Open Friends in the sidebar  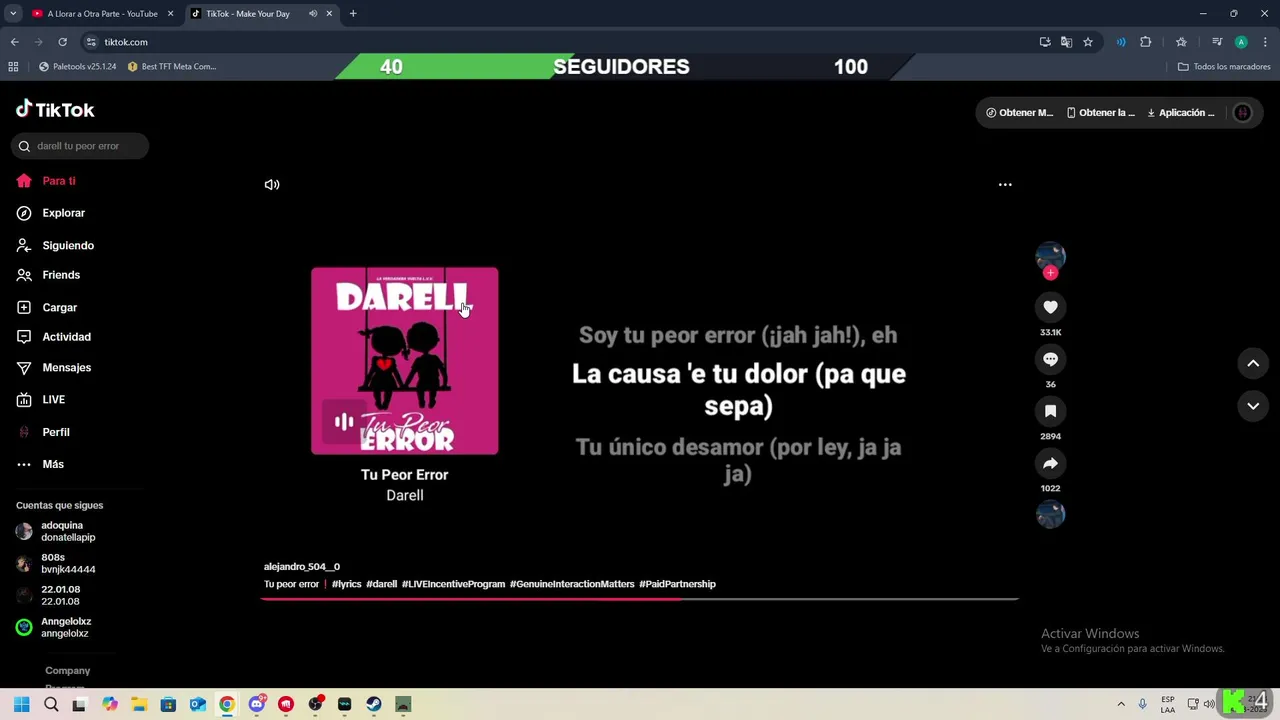point(48,275)
